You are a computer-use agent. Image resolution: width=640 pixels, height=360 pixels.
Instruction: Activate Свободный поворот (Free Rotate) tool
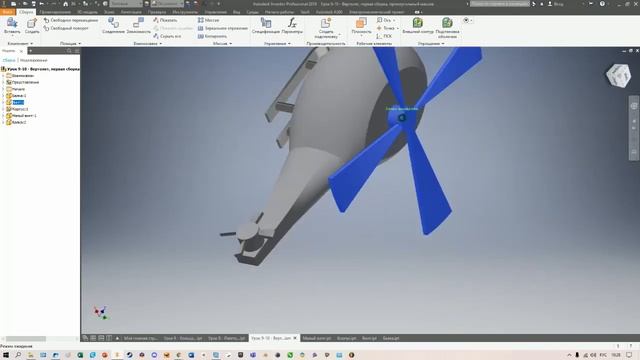coord(66,28)
